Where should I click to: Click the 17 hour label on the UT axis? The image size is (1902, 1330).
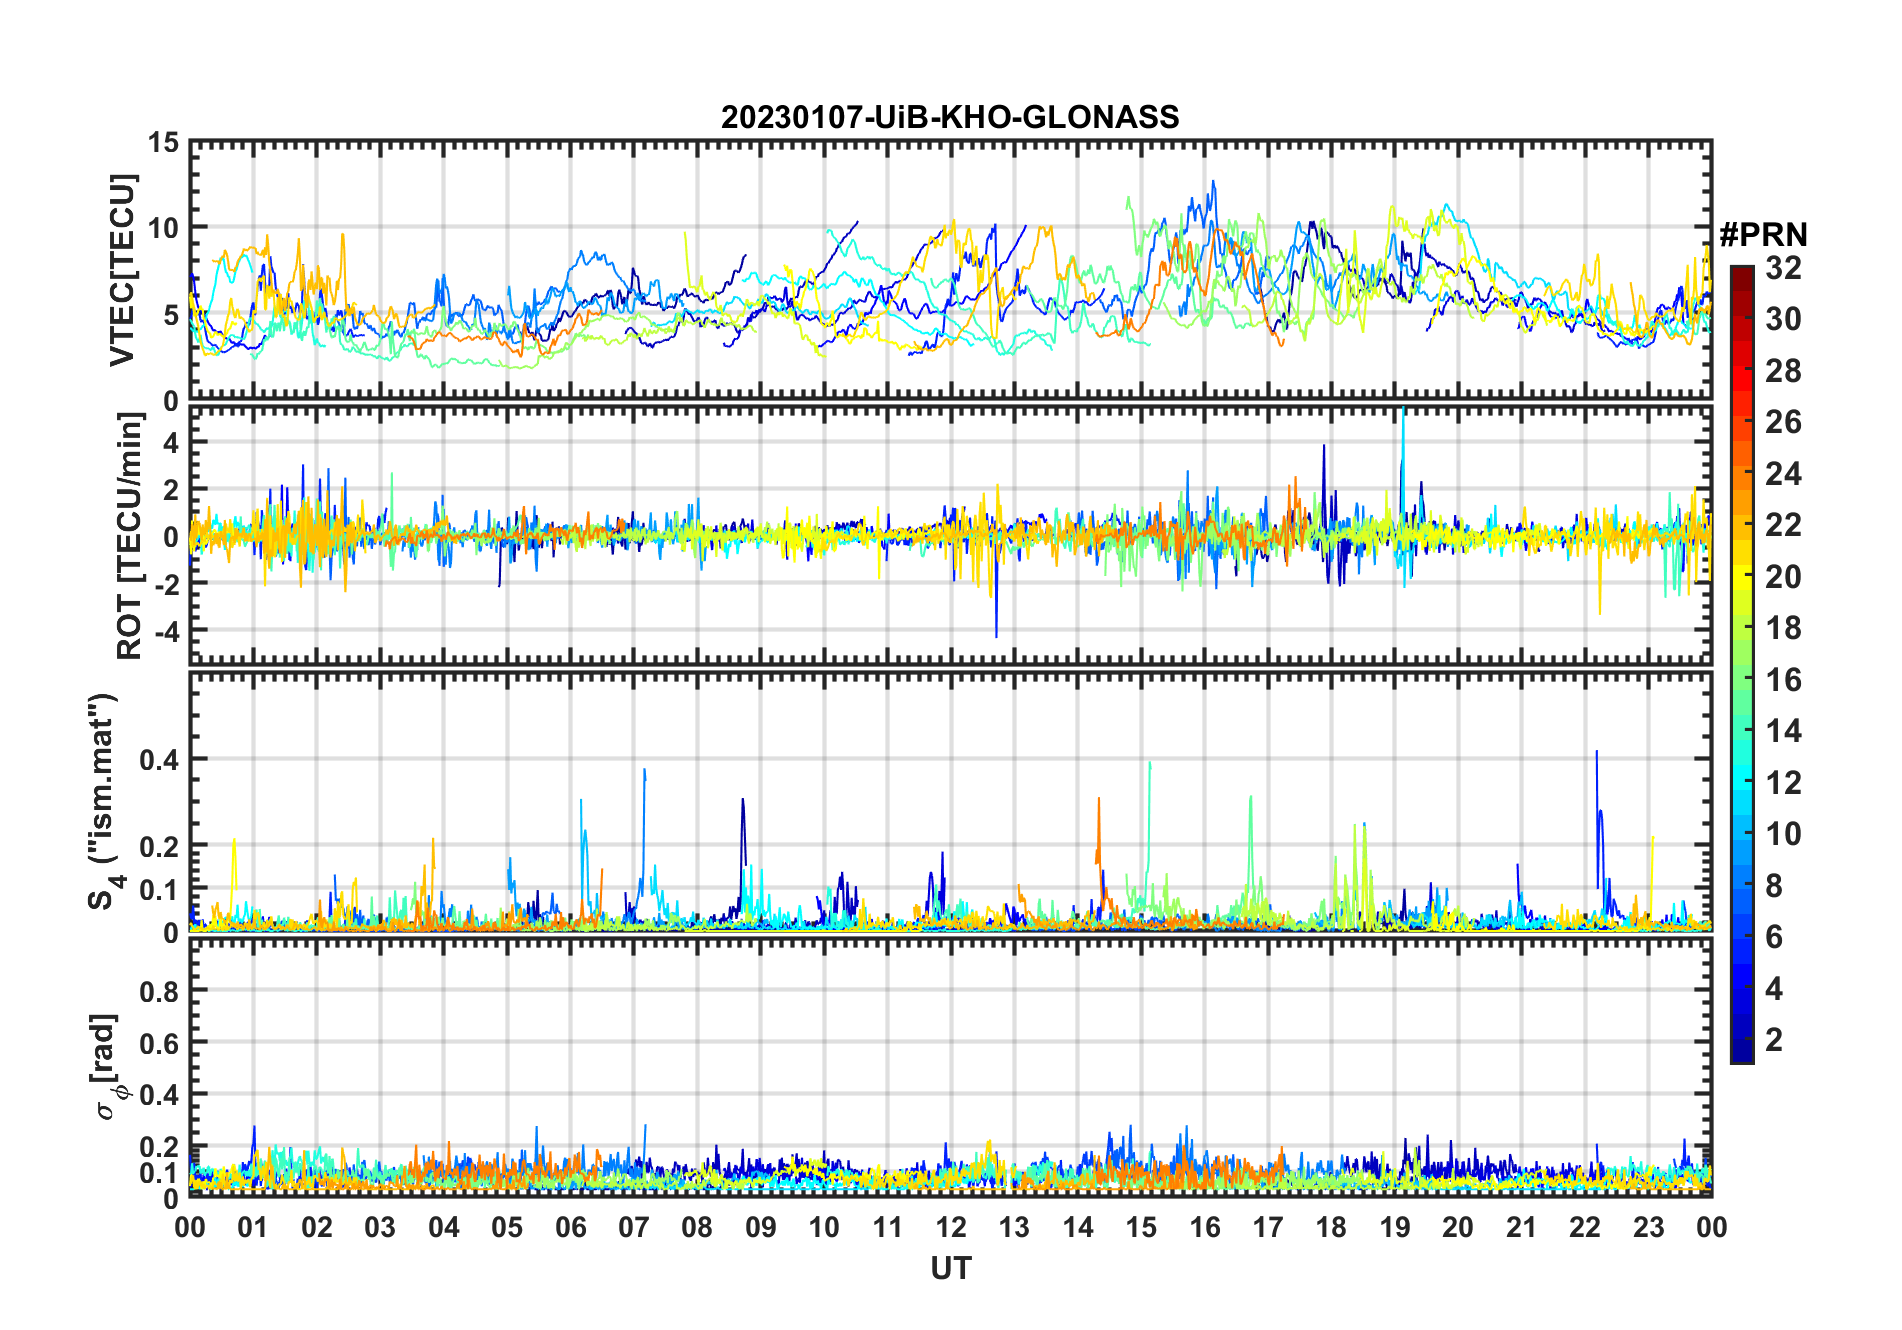pyautogui.click(x=1268, y=1227)
